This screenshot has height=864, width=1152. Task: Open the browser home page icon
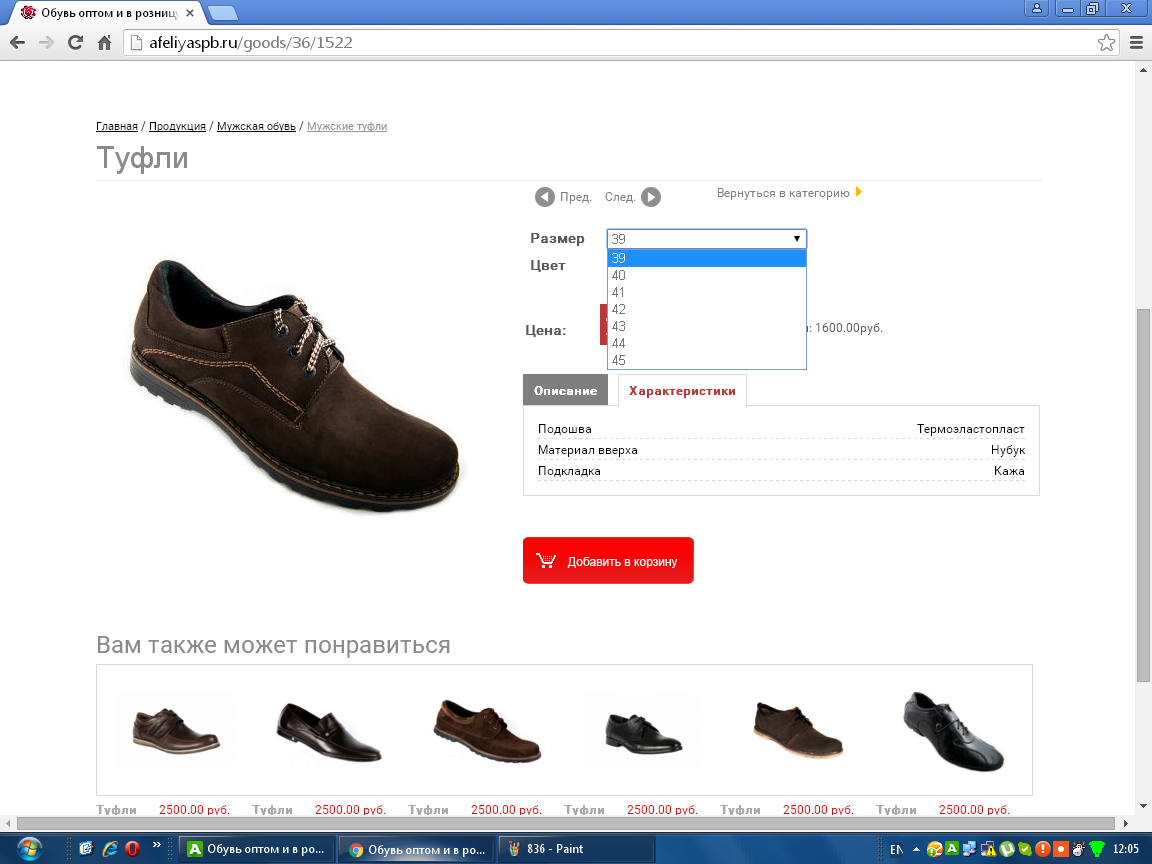(104, 43)
